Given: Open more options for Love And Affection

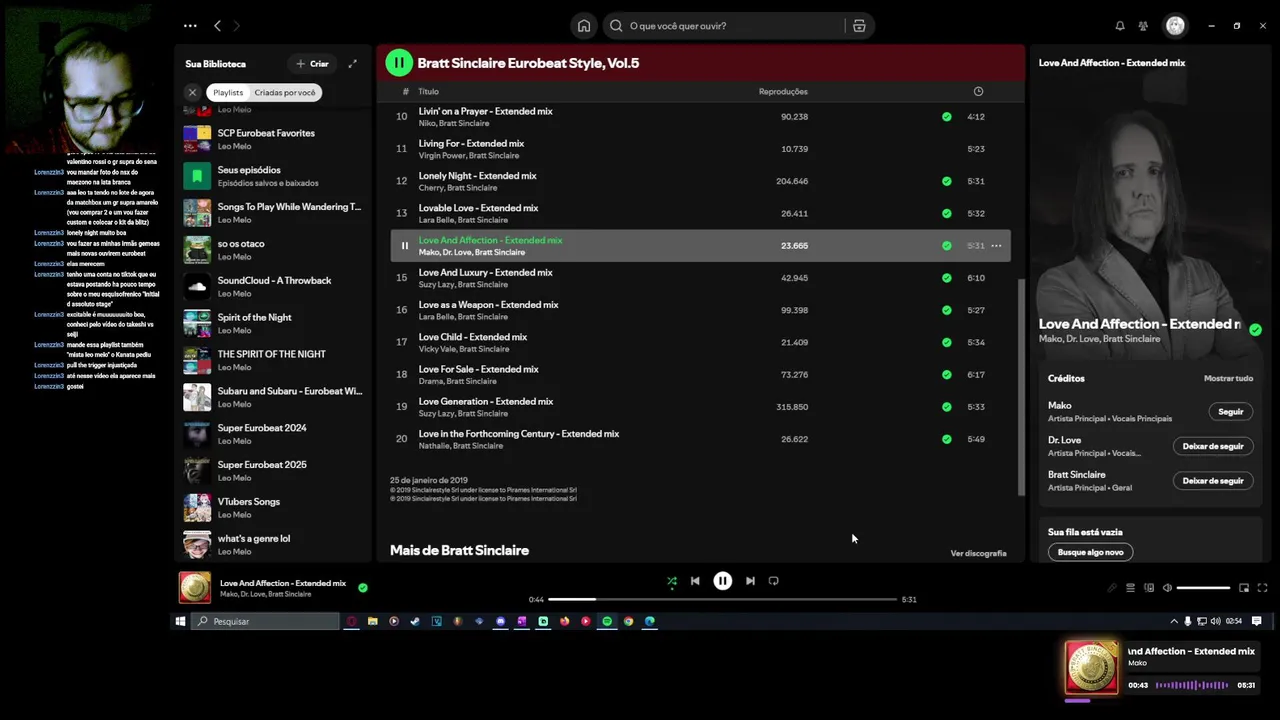Looking at the screenshot, I should [x=996, y=246].
